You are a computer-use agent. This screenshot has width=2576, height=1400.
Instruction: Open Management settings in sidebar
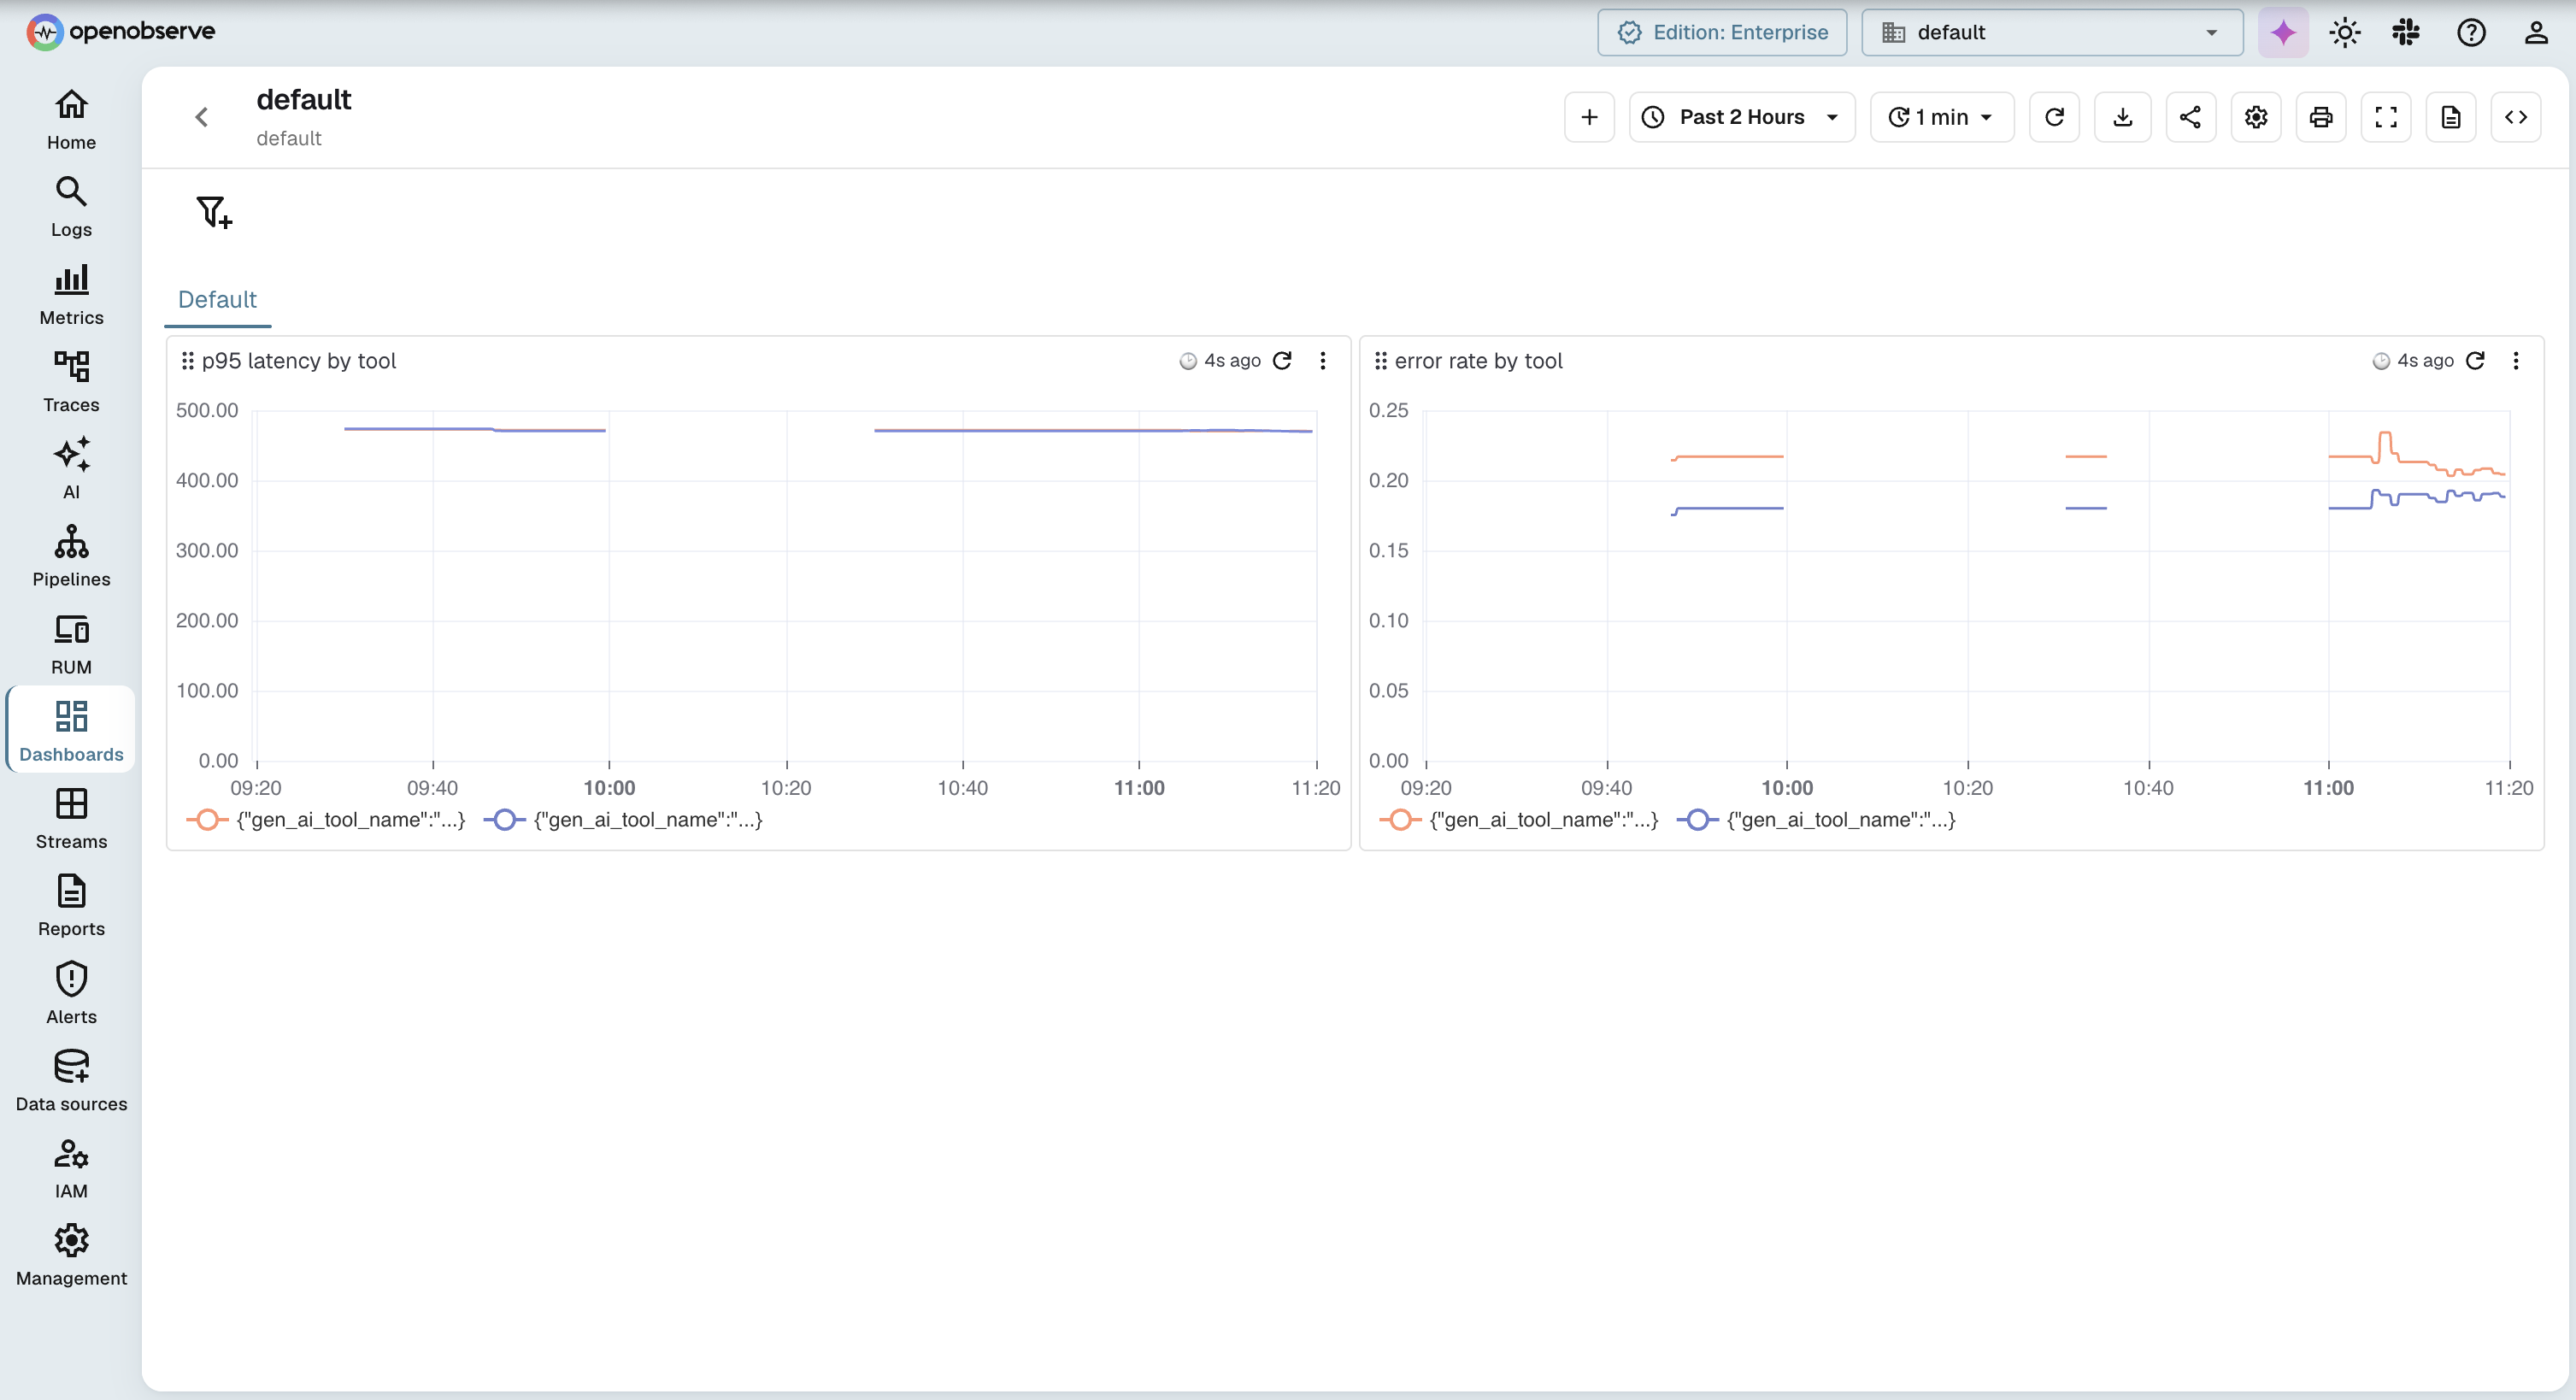pos(71,1255)
